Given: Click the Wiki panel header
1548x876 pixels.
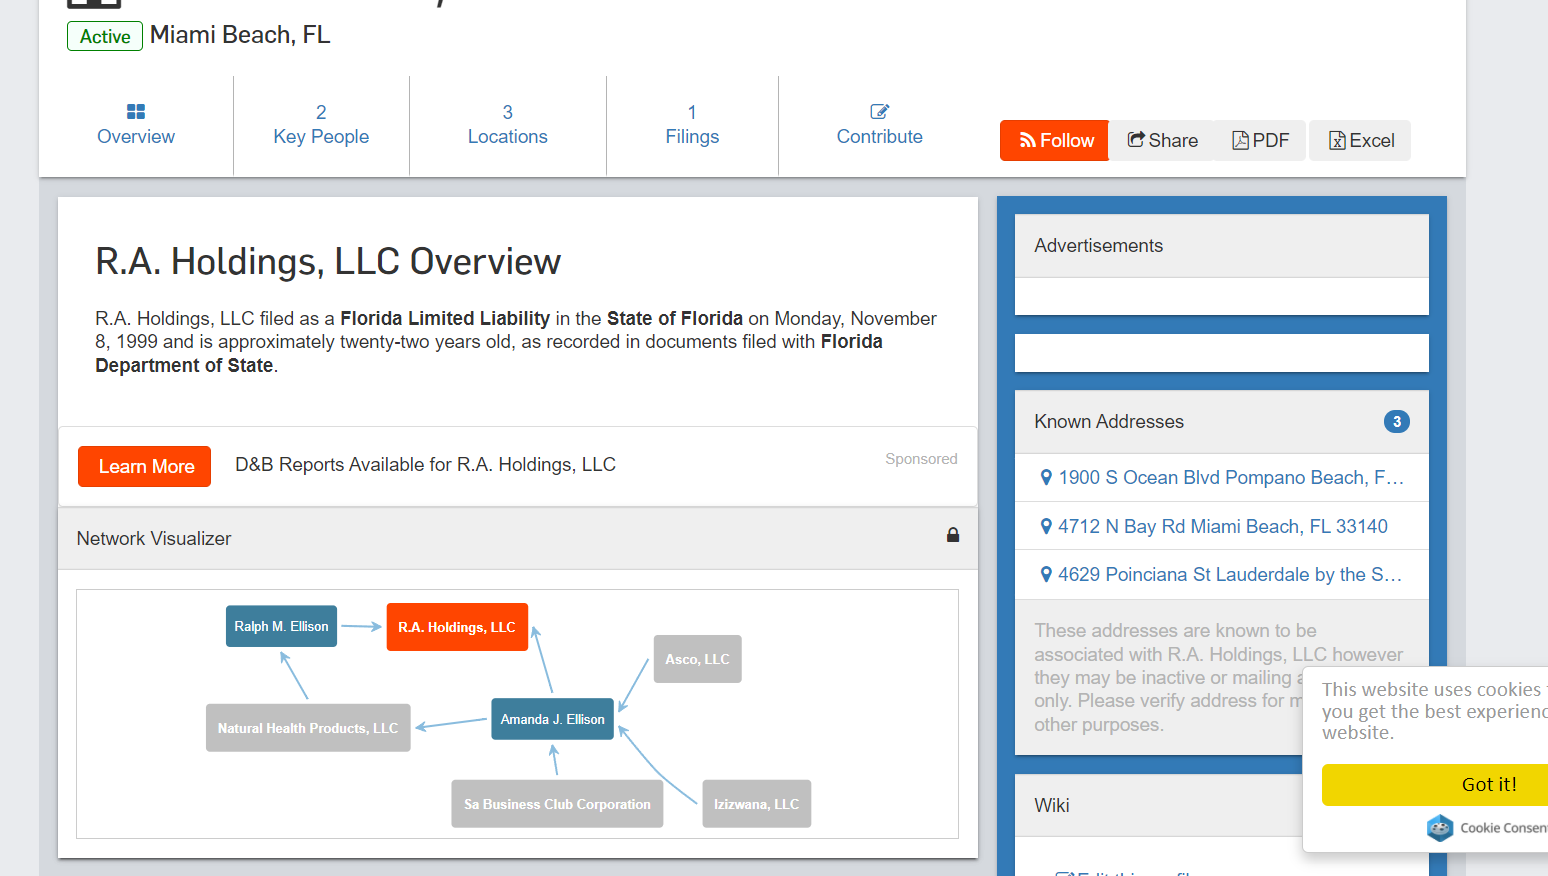Looking at the screenshot, I should pyautogui.click(x=1159, y=806).
